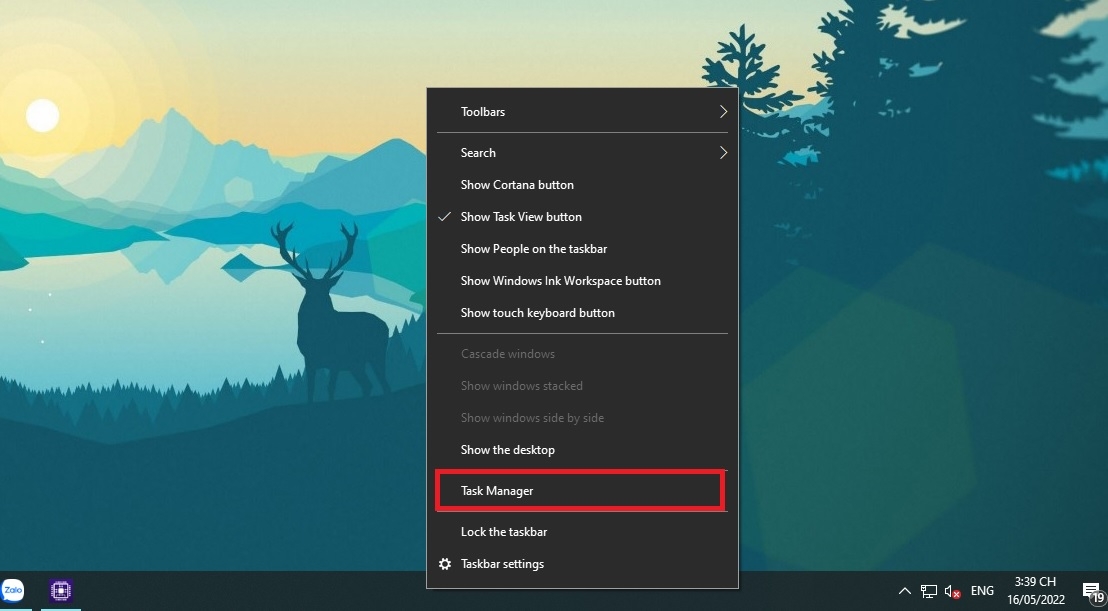1108x611 pixels.
Task: Show hidden system tray icons
Action: pyautogui.click(x=904, y=591)
